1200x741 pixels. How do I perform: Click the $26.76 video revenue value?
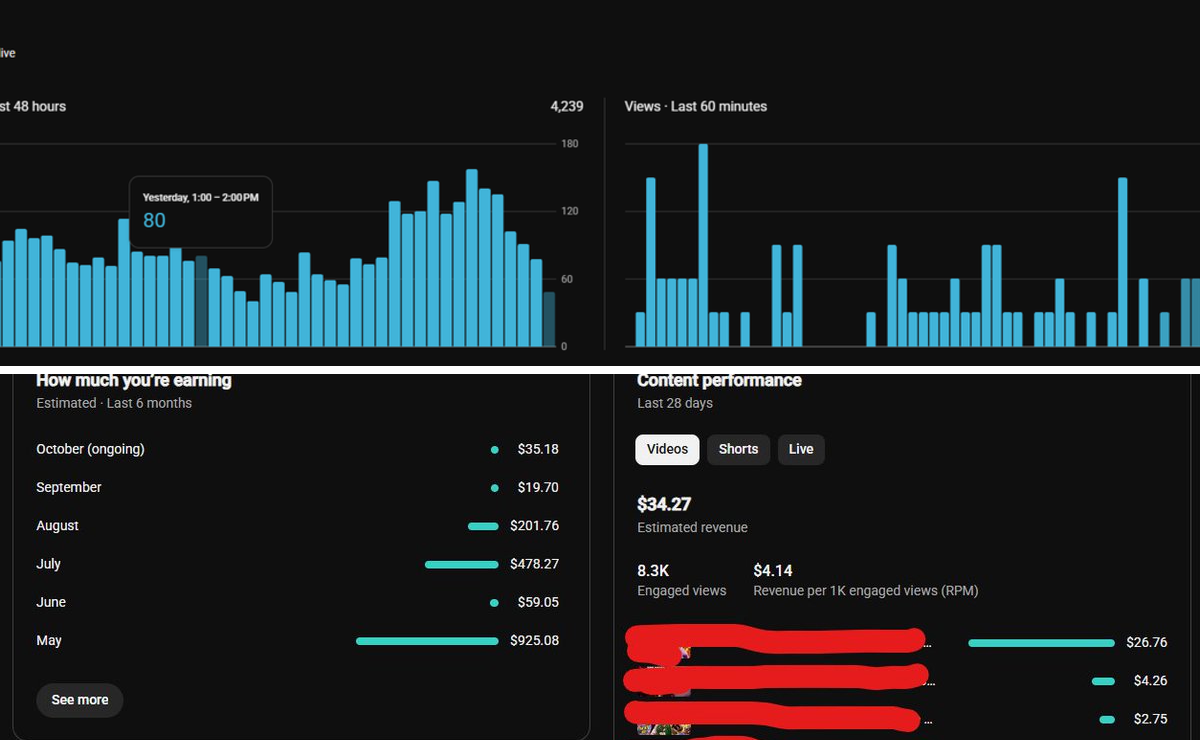click(1147, 642)
